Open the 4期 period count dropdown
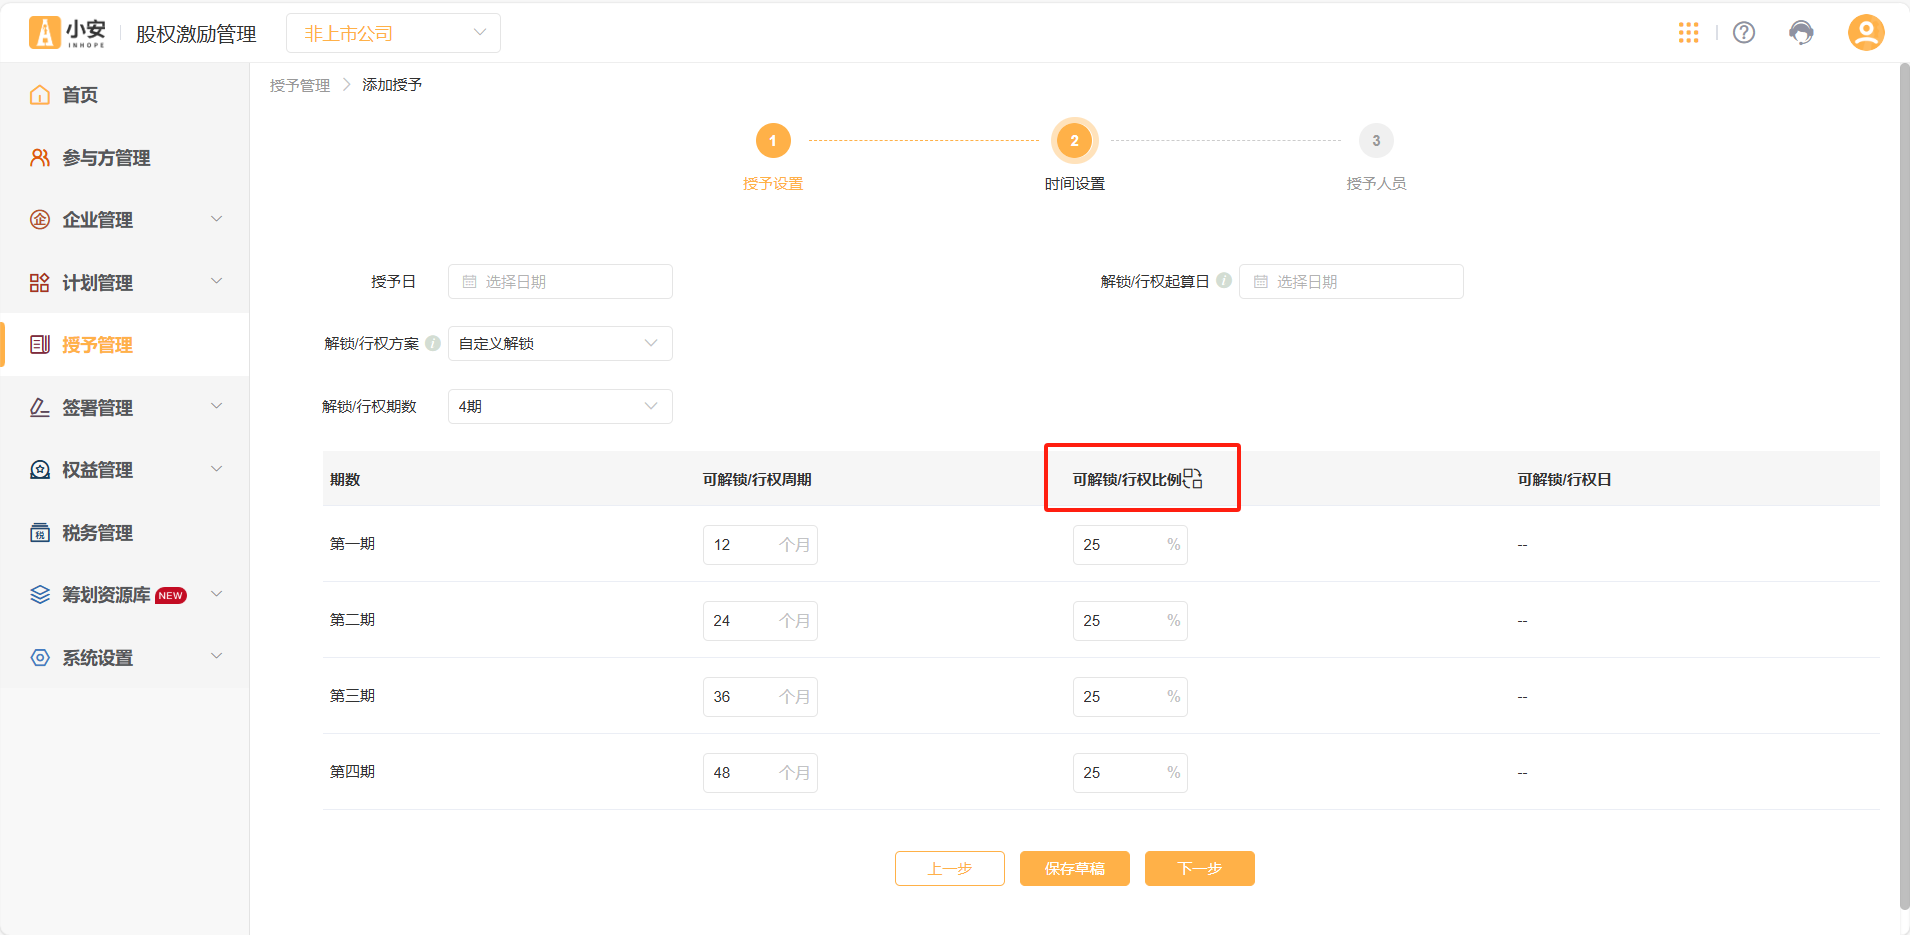This screenshot has width=1910, height=935. (x=560, y=406)
